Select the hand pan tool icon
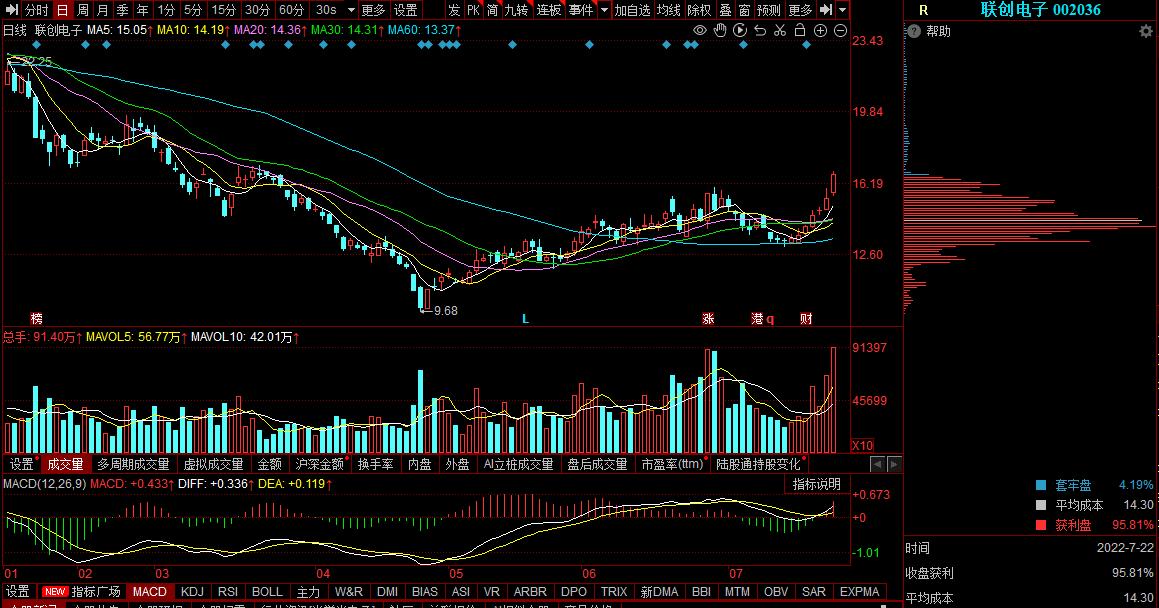The image size is (1159, 608). point(720,30)
